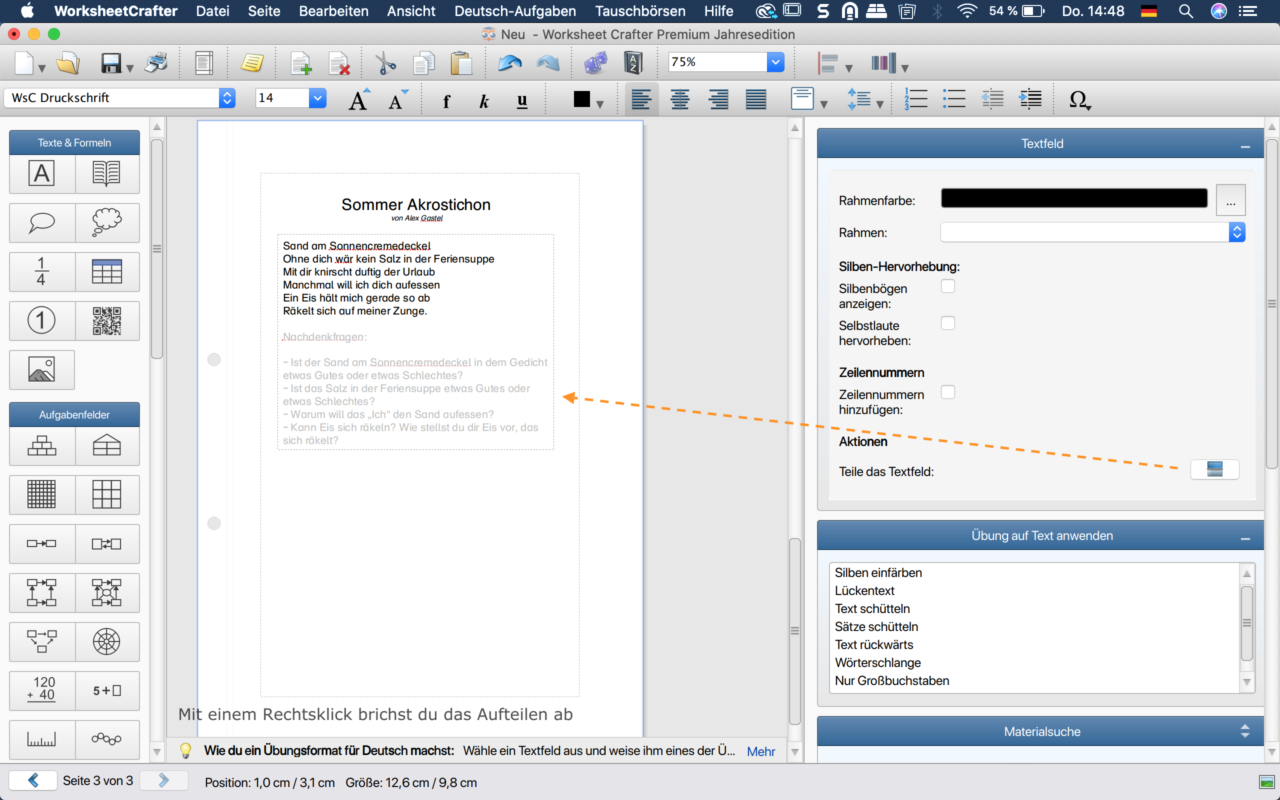Insert a speech bubble element

coord(41,222)
